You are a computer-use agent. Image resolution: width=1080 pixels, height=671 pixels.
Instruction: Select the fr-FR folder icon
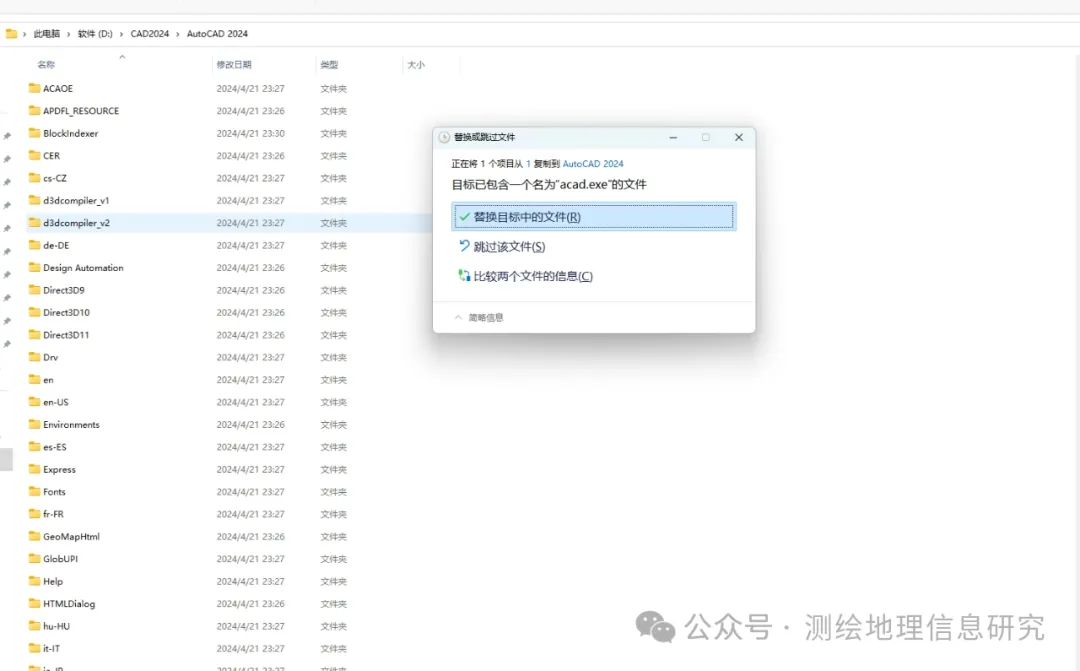point(34,513)
